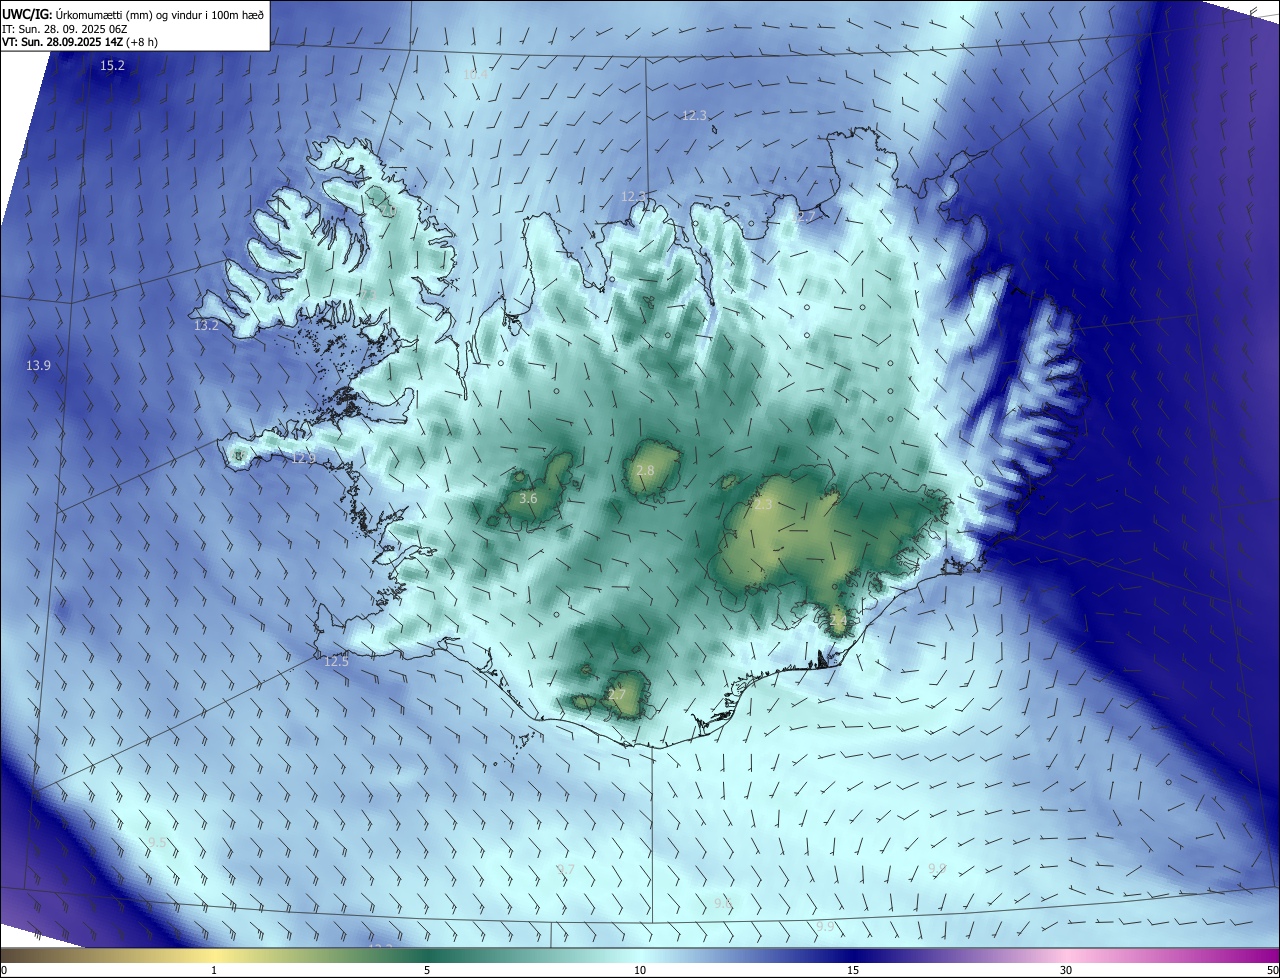Click the colorbar tick label 1
This screenshot has width=1280, height=978.
pyautogui.click(x=214, y=970)
